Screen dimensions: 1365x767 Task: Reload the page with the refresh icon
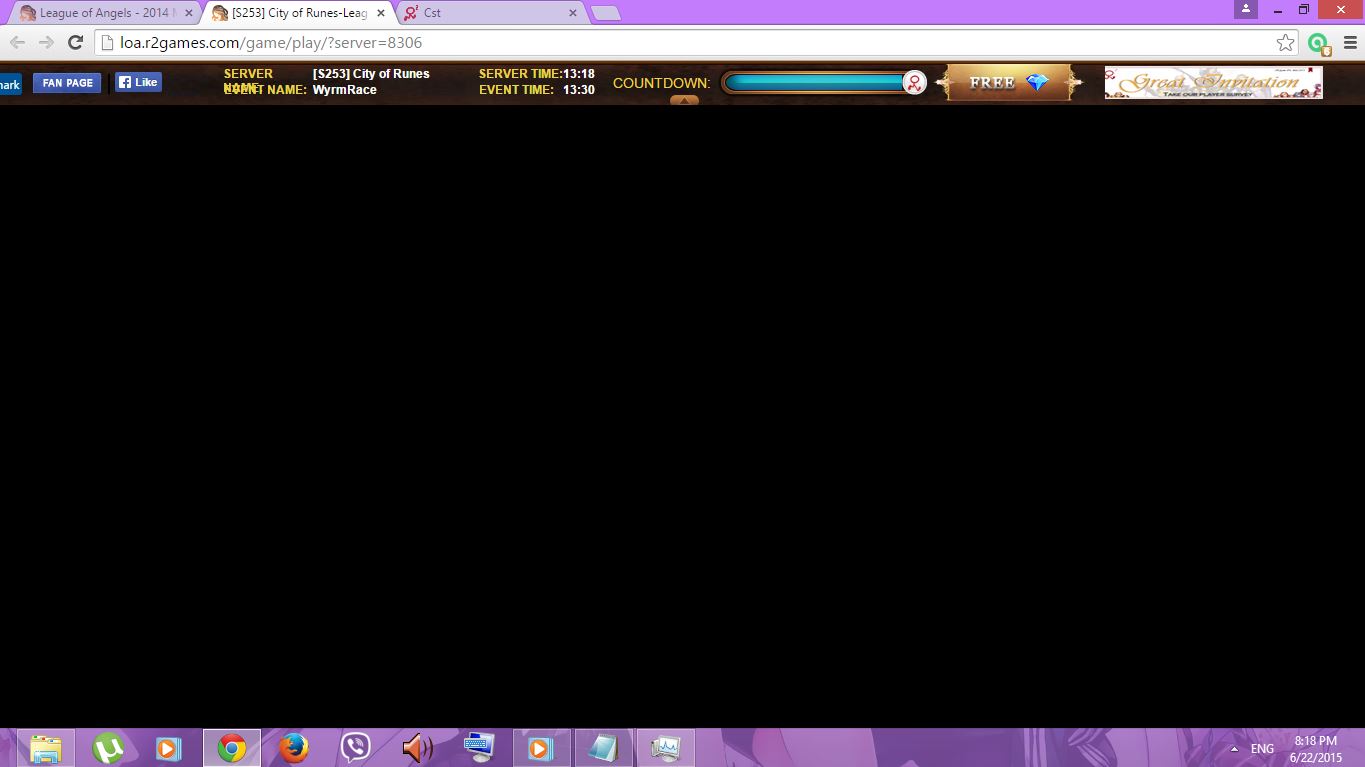click(x=75, y=42)
